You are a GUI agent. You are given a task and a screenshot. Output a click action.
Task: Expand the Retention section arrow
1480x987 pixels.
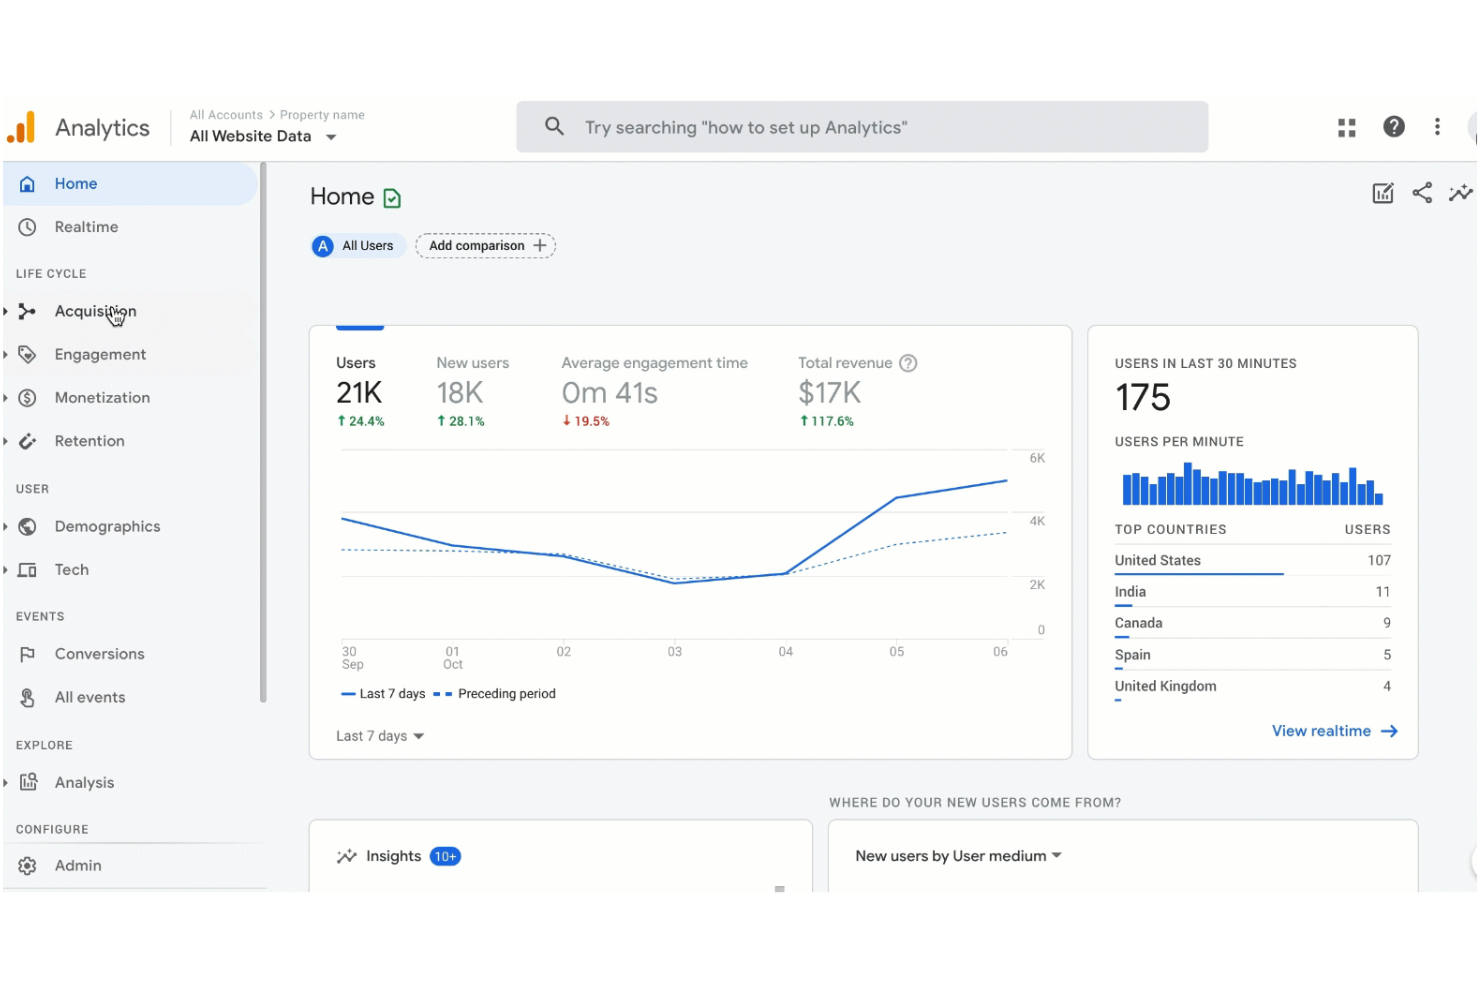point(6,441)
